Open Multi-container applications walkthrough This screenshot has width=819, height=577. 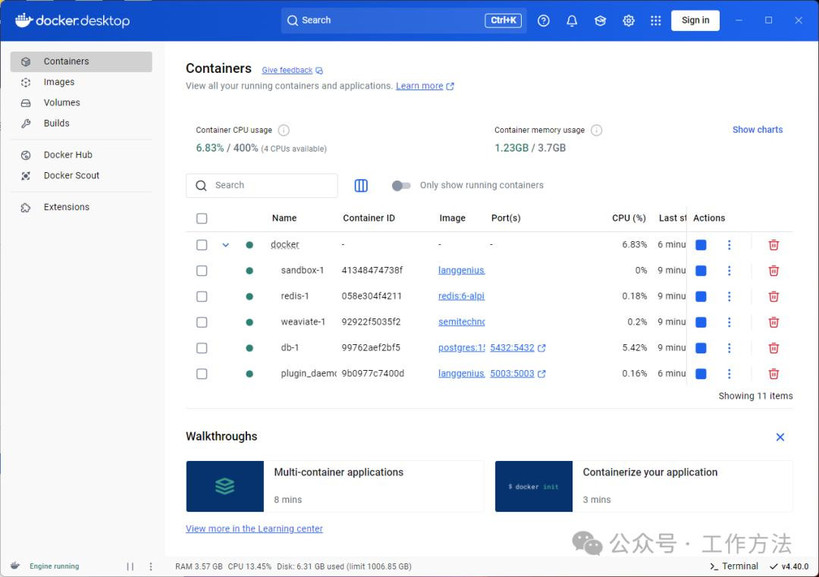pos(335,486)
